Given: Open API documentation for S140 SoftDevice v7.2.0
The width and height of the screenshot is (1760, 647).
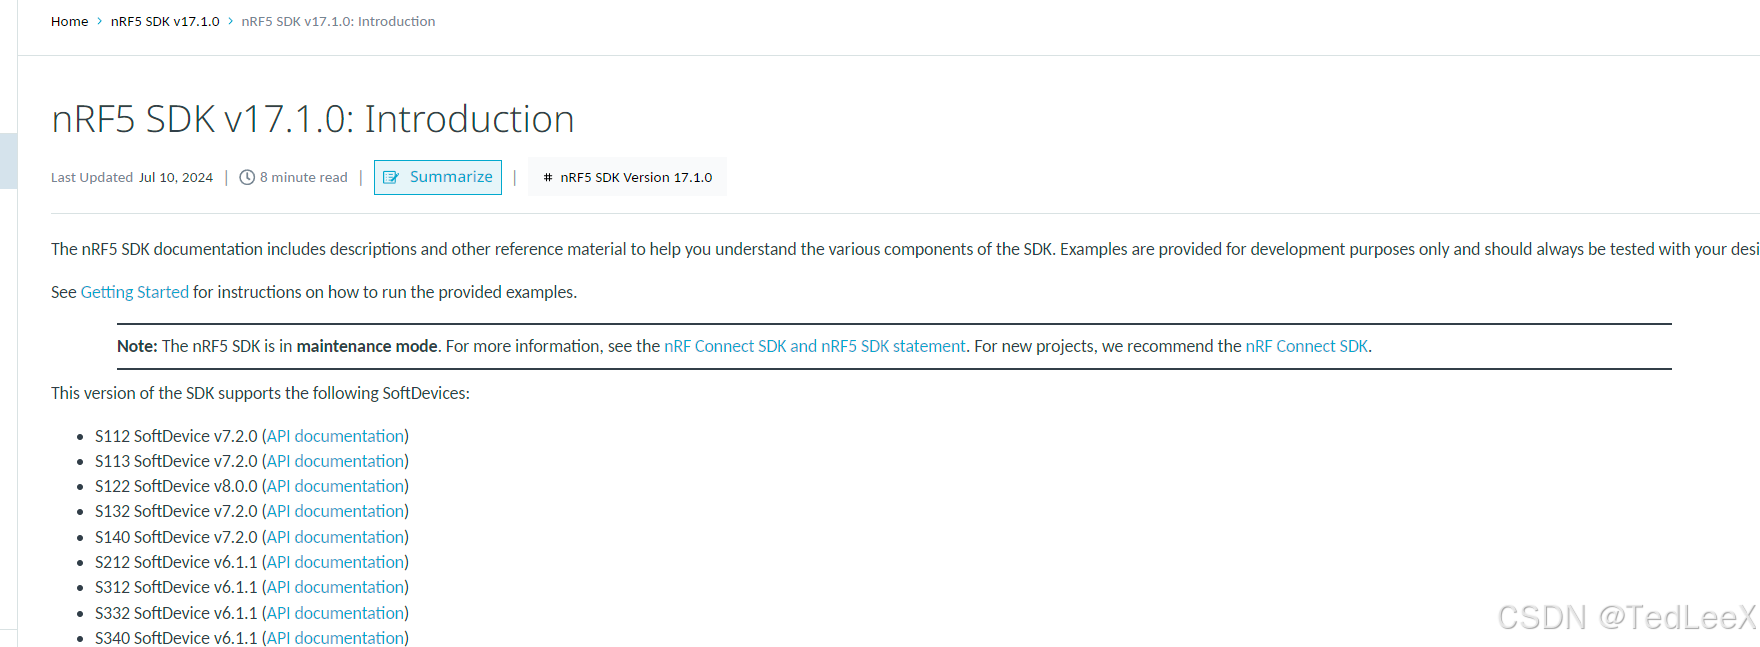Looking at the screenshot, I should pyautogui.click(x=334, y=537).
